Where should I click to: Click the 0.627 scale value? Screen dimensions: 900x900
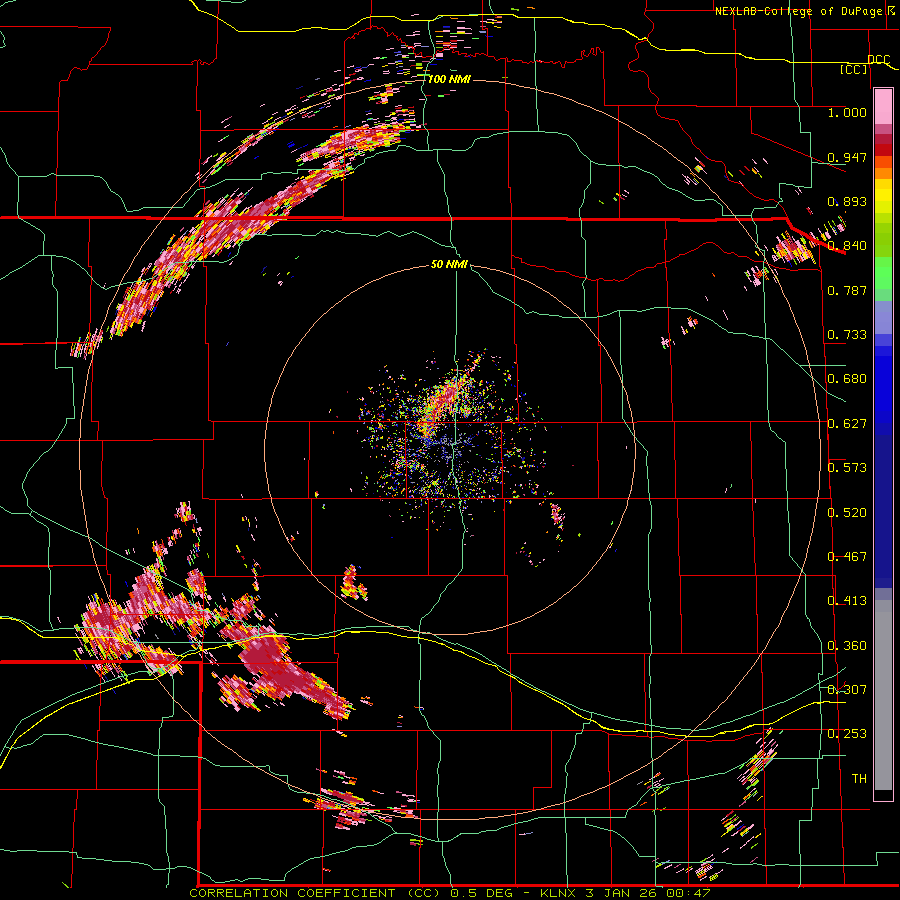847,424
